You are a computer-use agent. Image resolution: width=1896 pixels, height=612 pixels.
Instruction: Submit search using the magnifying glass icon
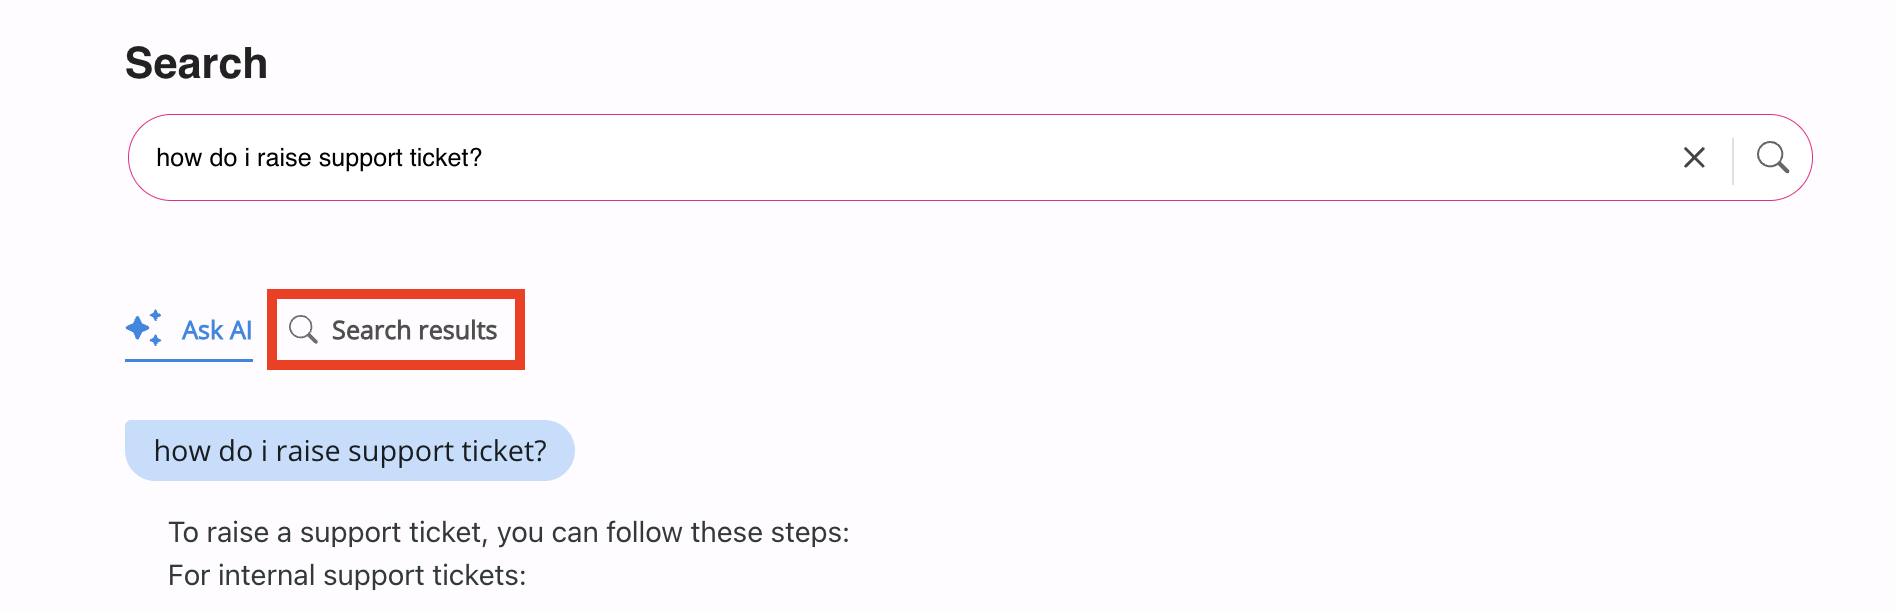[x=1772, y=158]
